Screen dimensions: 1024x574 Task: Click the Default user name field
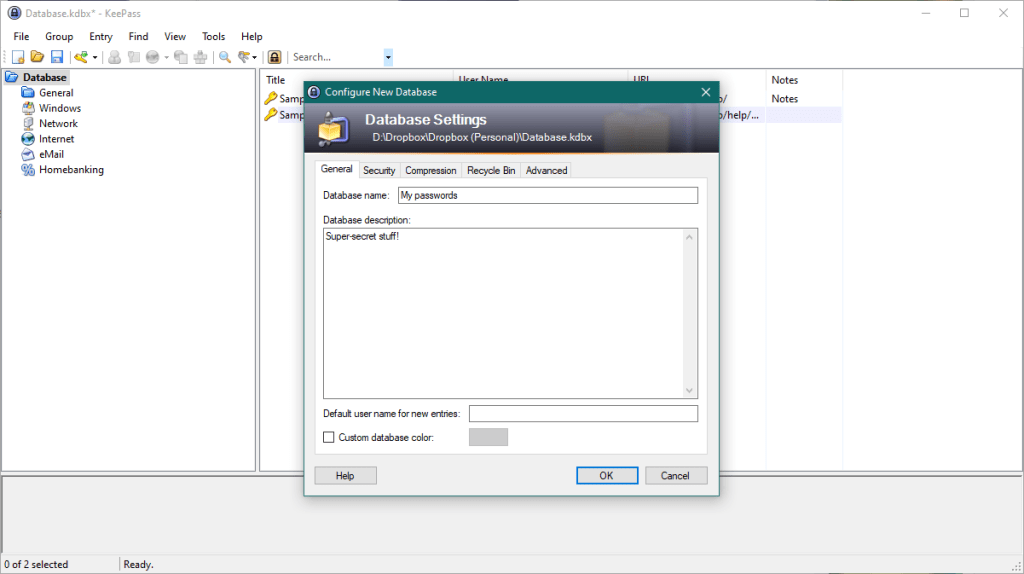pos(583,413)
